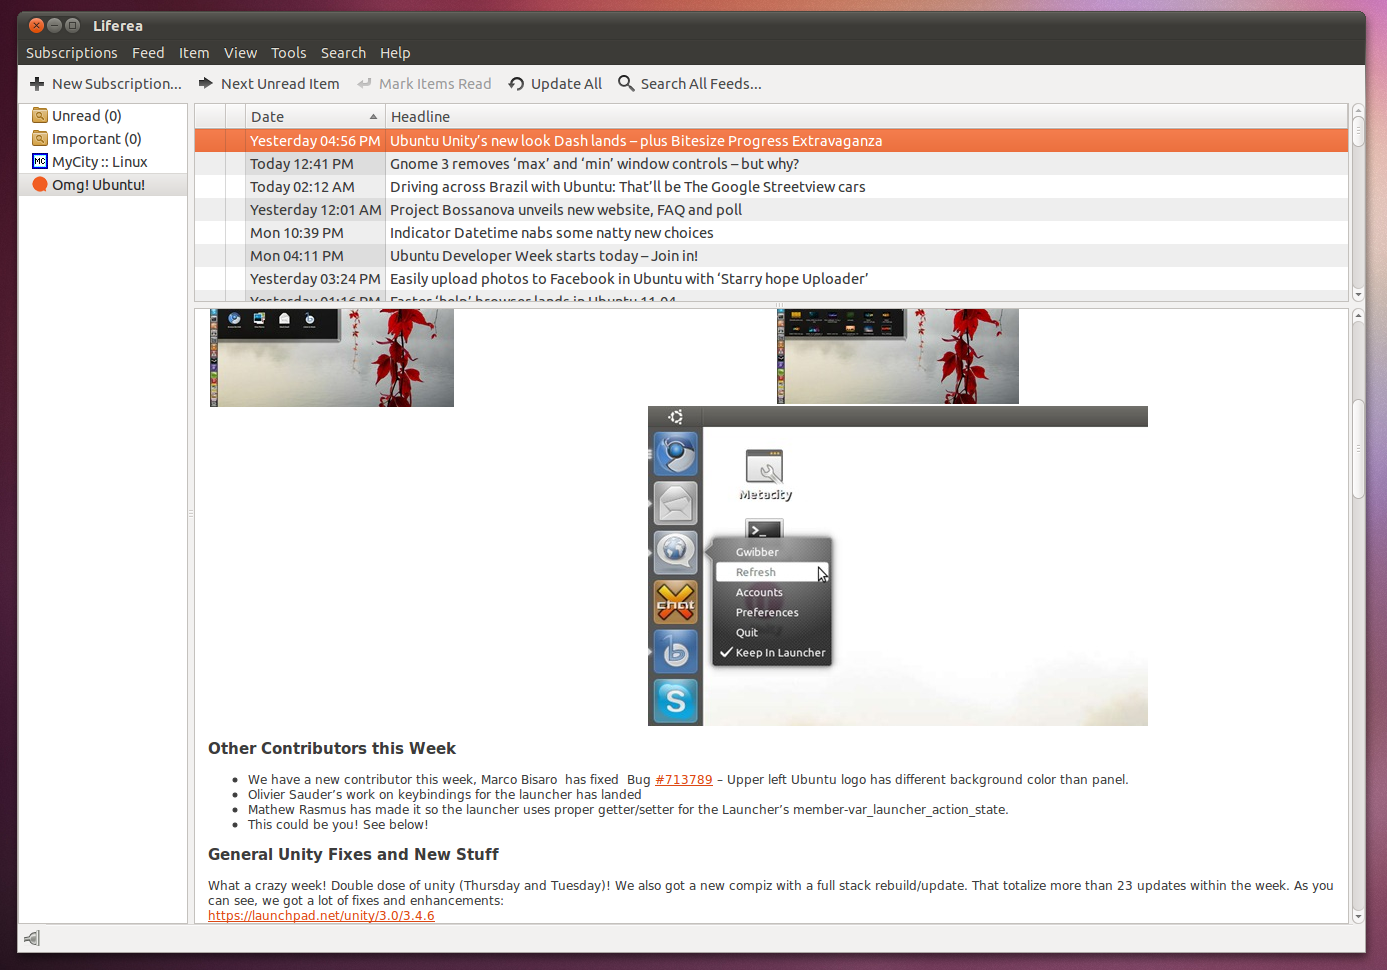Click the Next Unread Item arrow icon

(206, 83)
